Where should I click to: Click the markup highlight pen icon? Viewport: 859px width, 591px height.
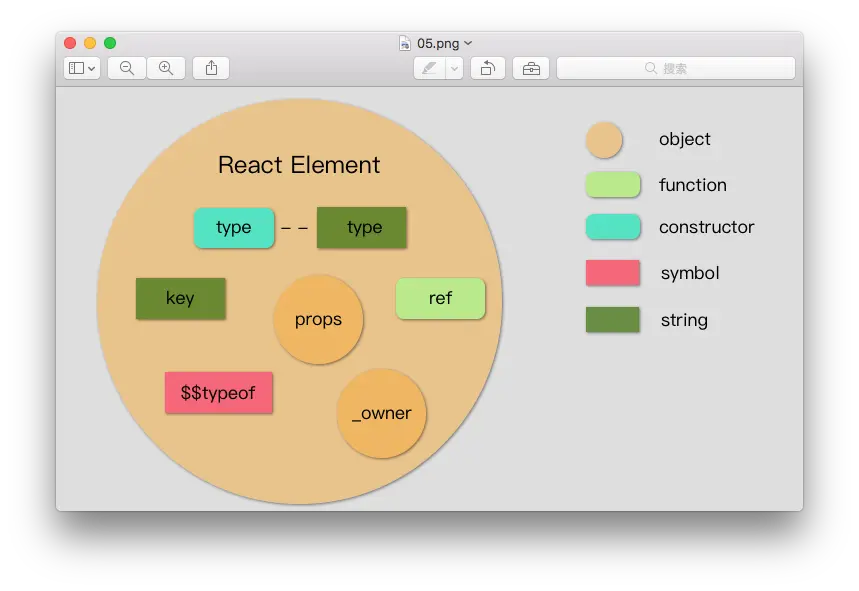430,68
